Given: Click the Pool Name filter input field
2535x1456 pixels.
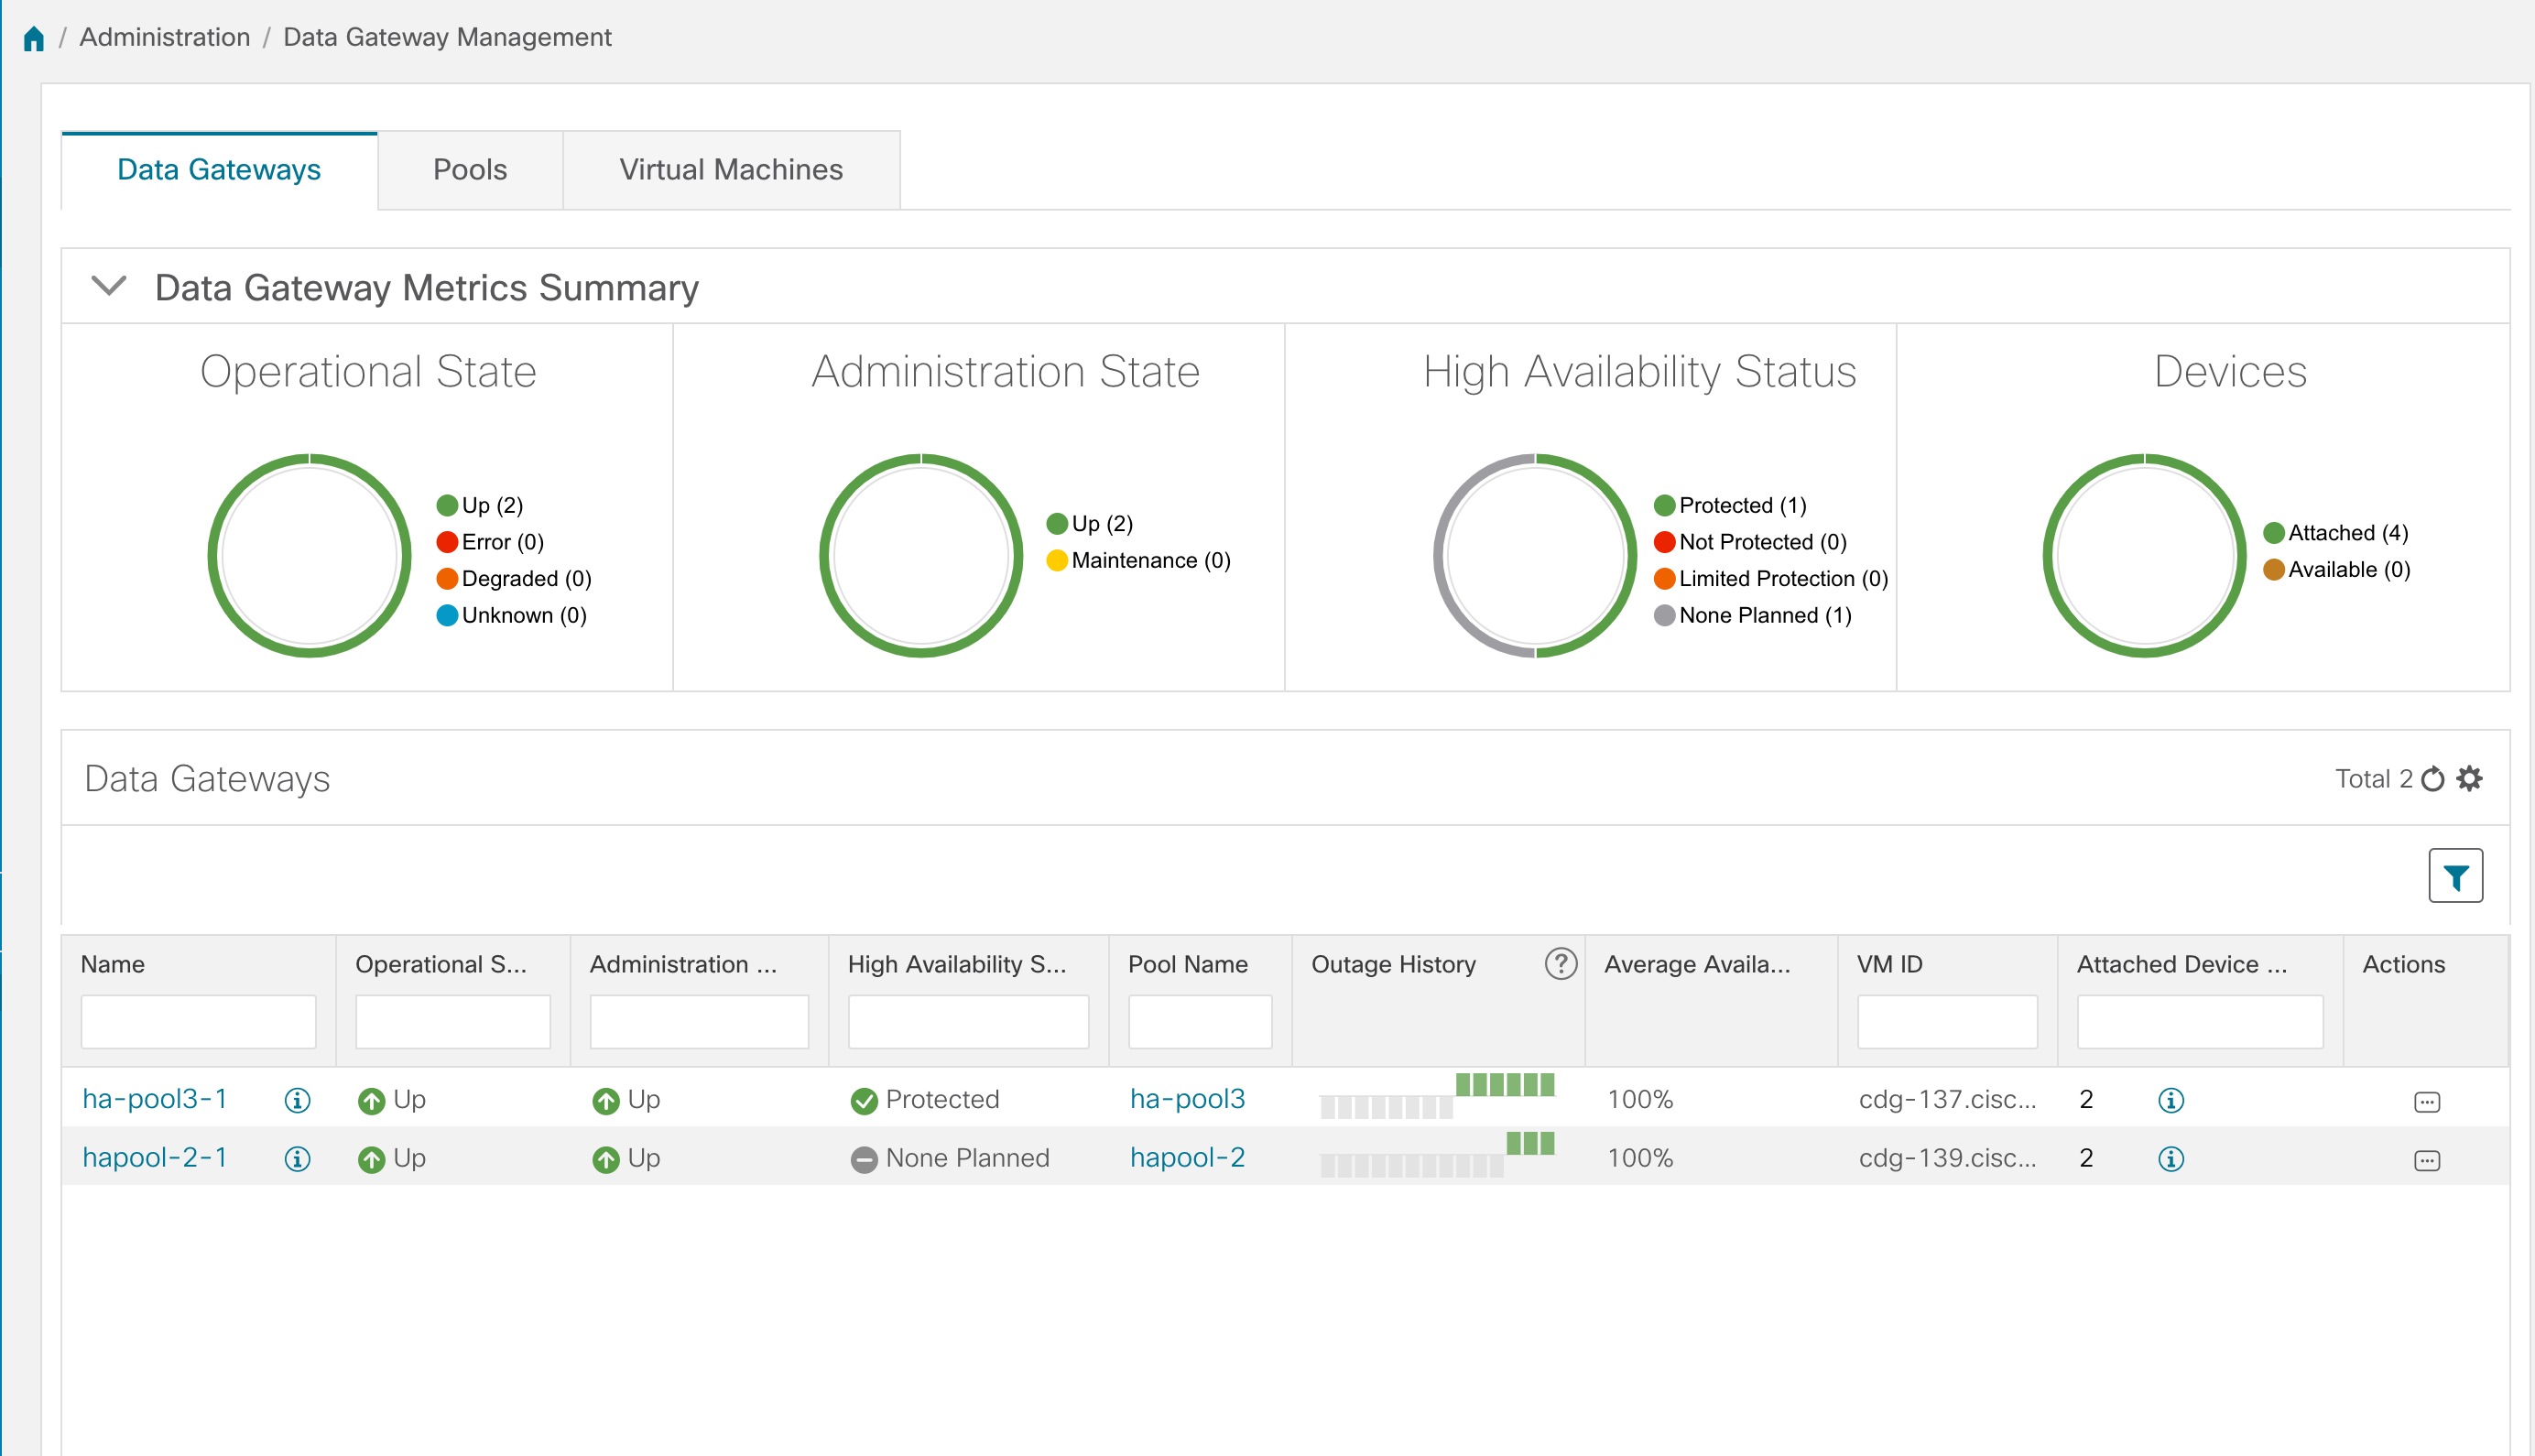Looking at the screenshot, I should (1199, 1021).
